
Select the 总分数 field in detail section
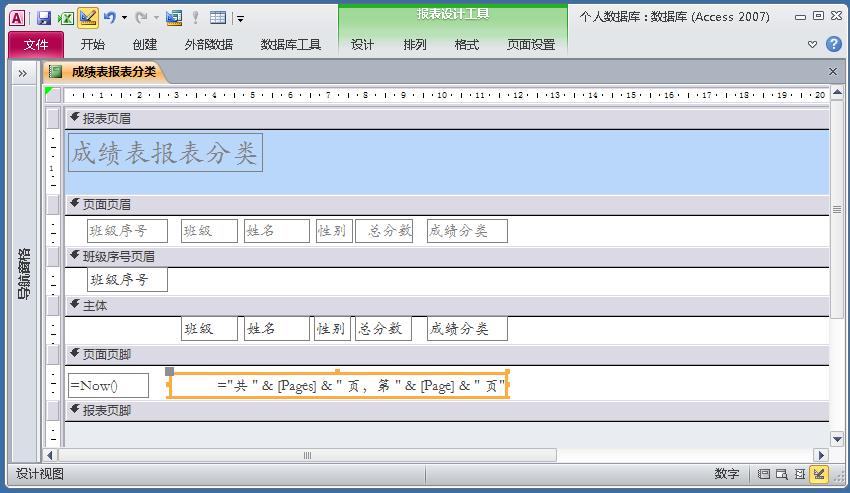coord(384,329)
